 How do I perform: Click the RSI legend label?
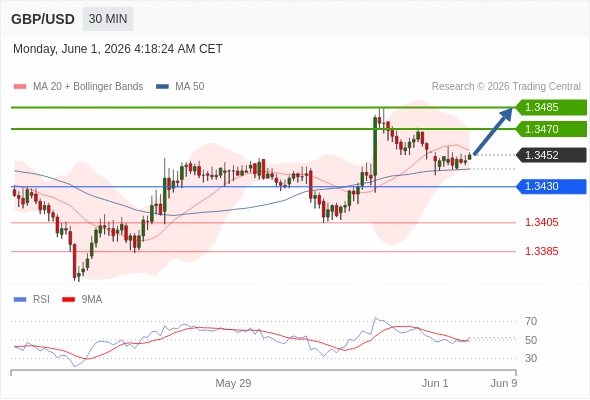click(41, 300)
